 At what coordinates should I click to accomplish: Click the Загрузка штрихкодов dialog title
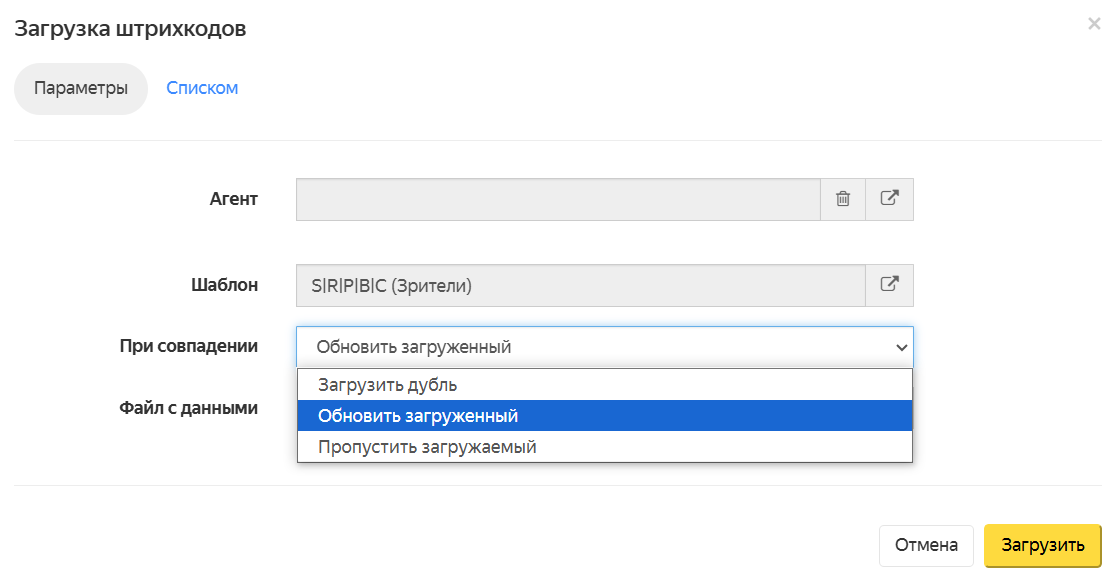point(131,28)
